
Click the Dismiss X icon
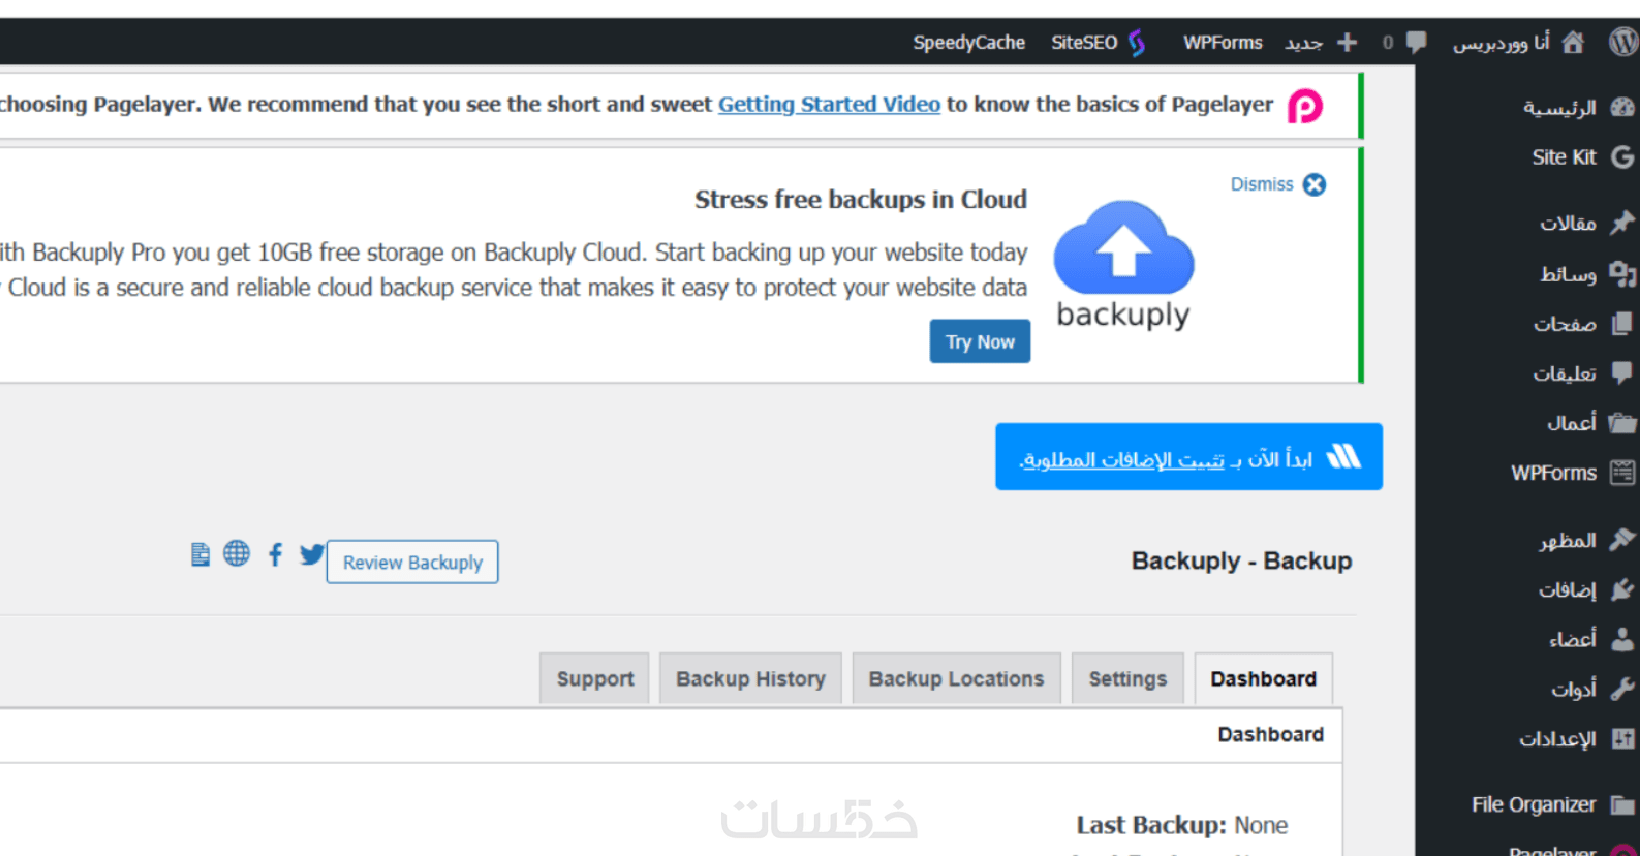[x=1315, y=185]
